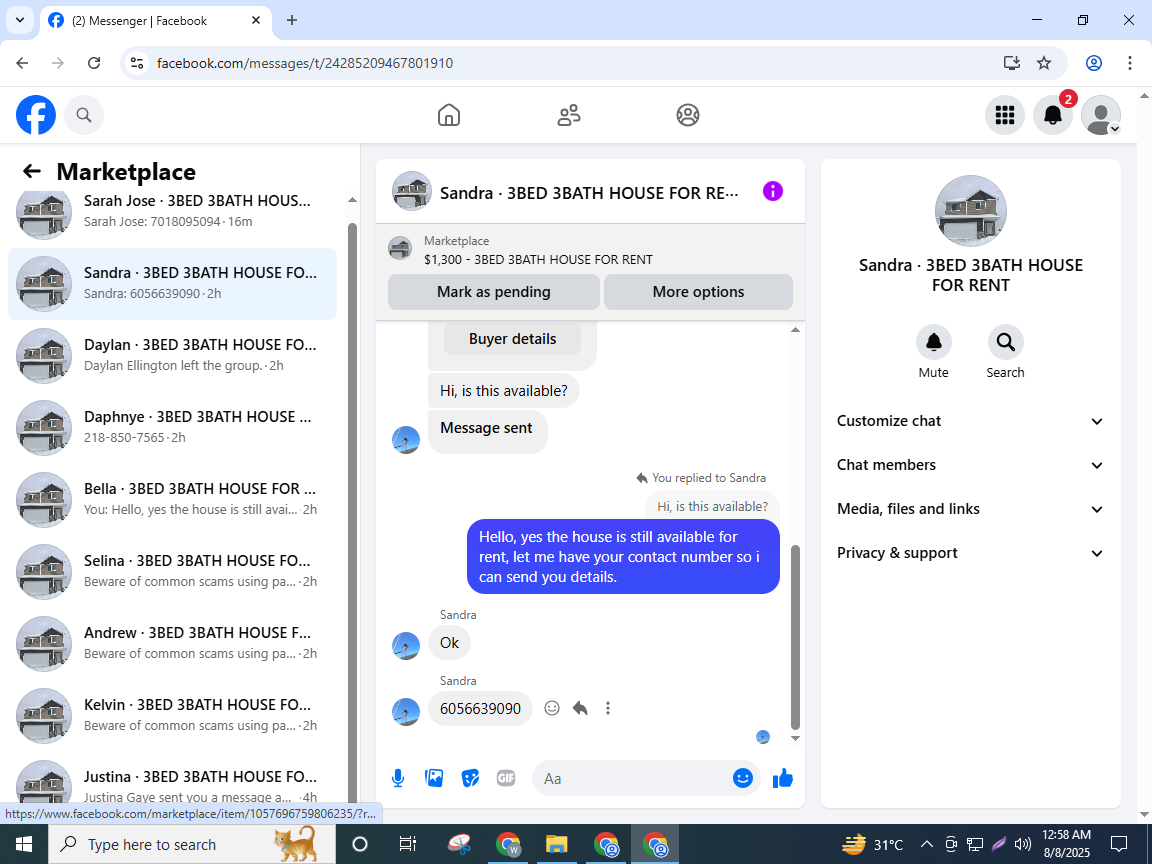Attach a file with the photo icon
Image resolution: width=1152 pixels, height=864 pixels.
tap(434, 778)
